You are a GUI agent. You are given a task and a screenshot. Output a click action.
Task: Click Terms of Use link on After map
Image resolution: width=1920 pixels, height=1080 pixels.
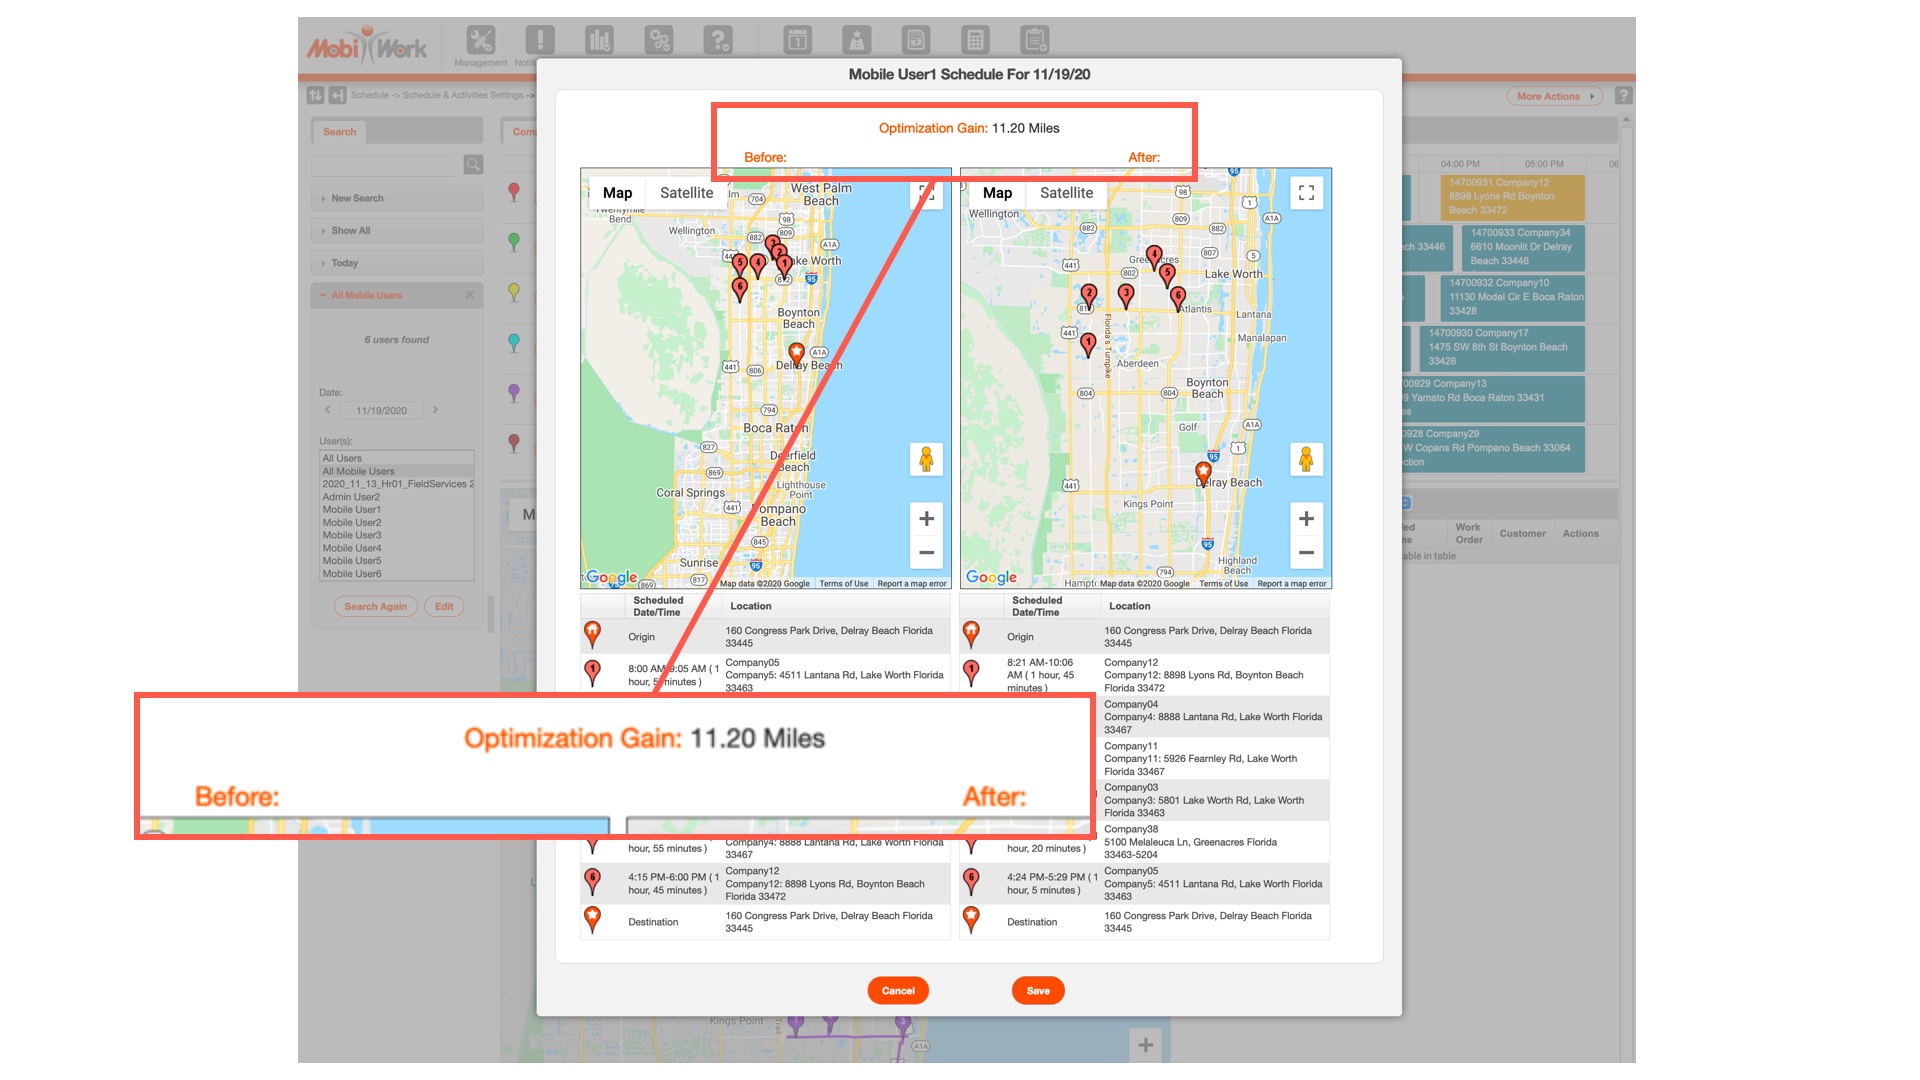coord(1223,584)
